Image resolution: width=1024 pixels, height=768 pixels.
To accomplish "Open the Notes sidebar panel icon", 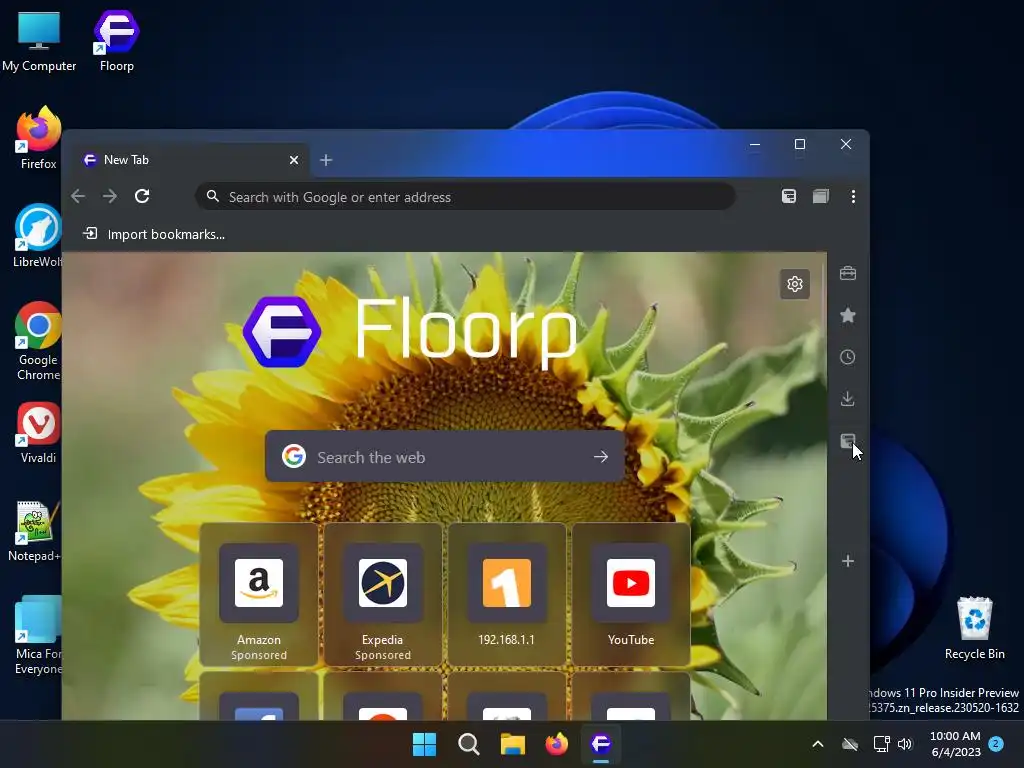I will [x=848, y=441].
